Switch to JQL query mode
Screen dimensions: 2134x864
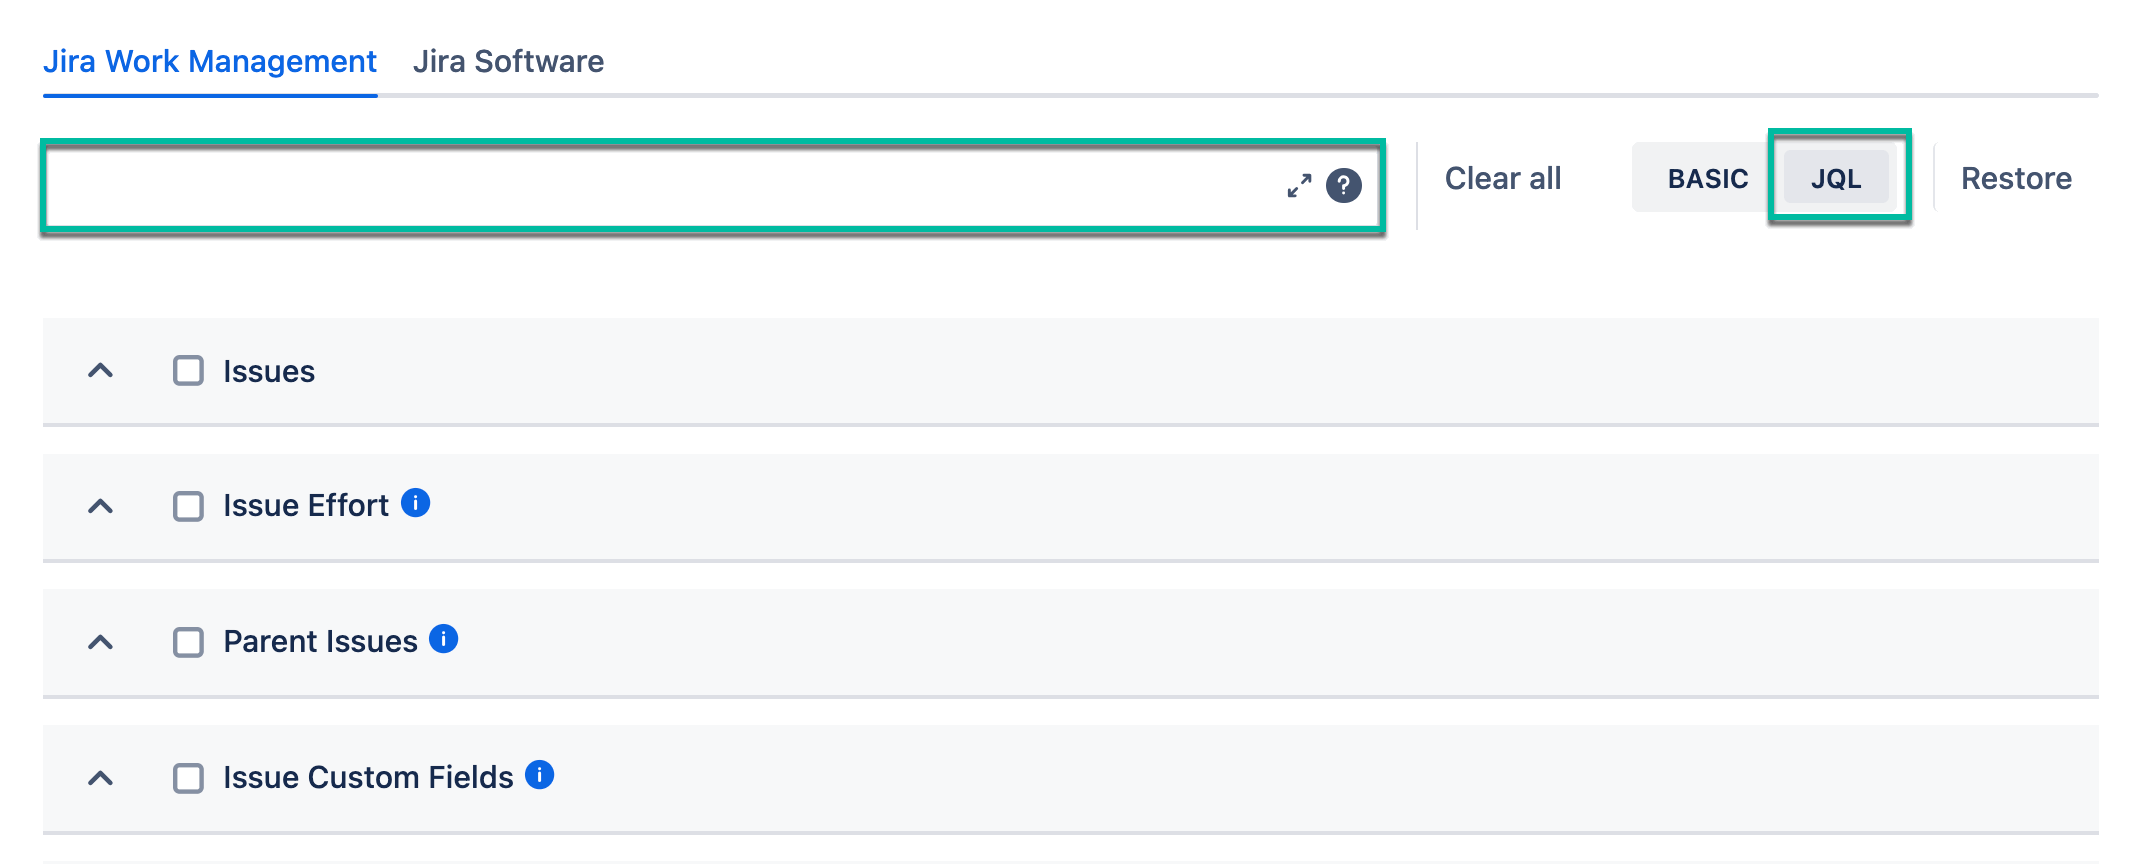pos(1836,178)
